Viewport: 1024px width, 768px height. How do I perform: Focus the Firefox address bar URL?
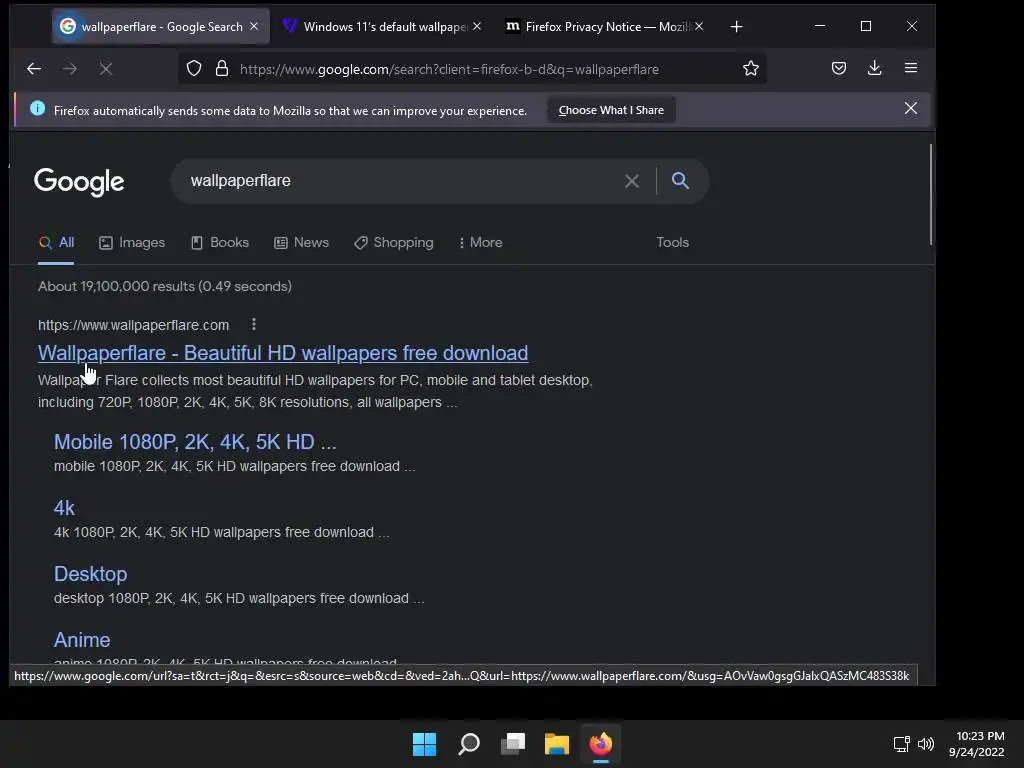449,69
